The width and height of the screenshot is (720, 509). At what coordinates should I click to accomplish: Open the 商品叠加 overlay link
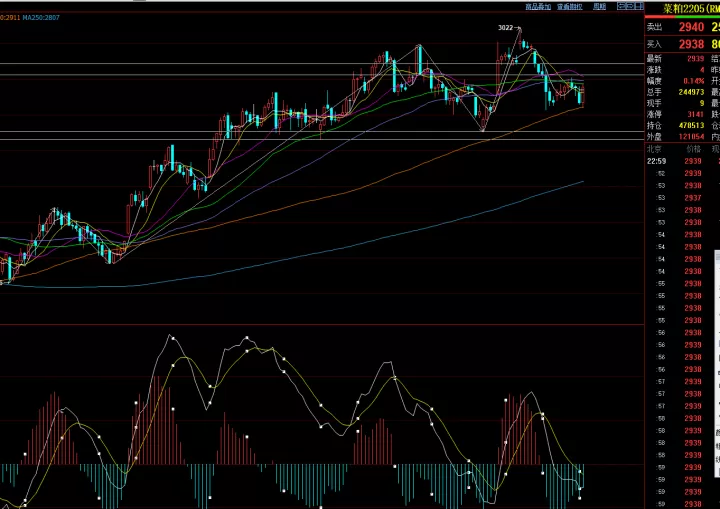tap(538, 6)
